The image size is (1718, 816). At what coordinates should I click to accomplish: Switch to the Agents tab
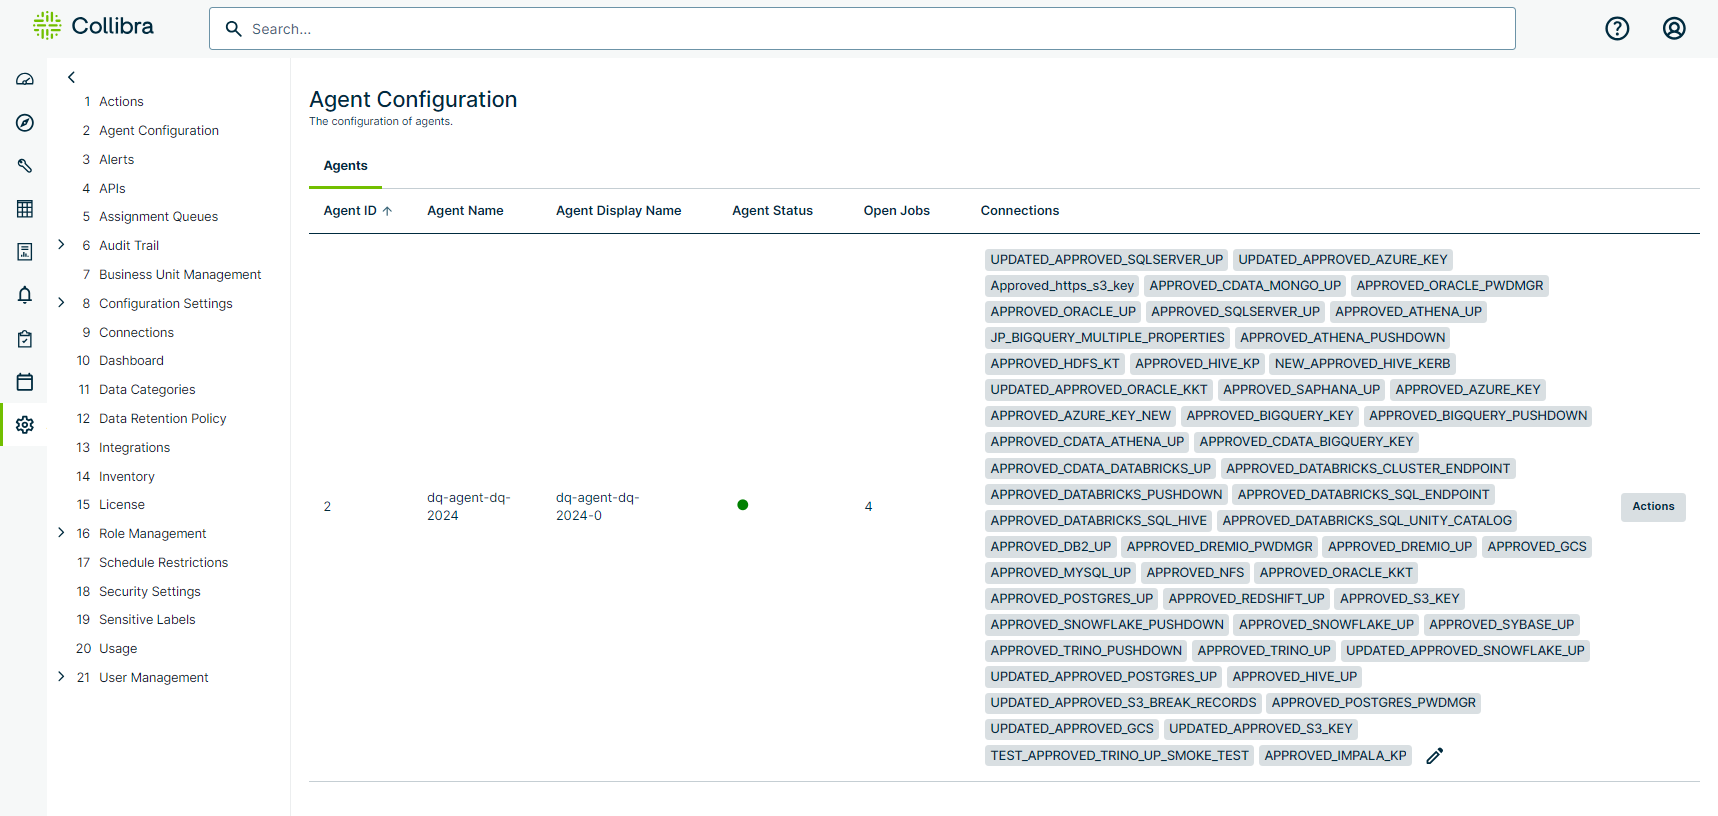(345, 166)
